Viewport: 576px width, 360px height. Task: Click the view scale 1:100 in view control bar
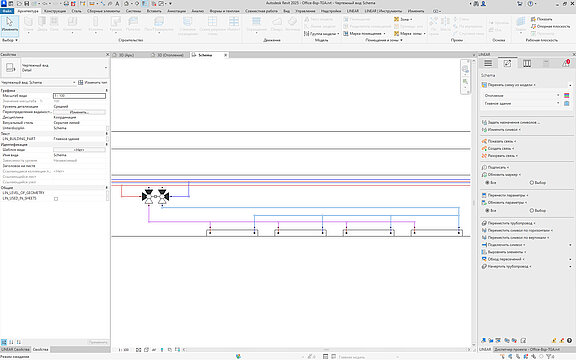tap(124, 350)
